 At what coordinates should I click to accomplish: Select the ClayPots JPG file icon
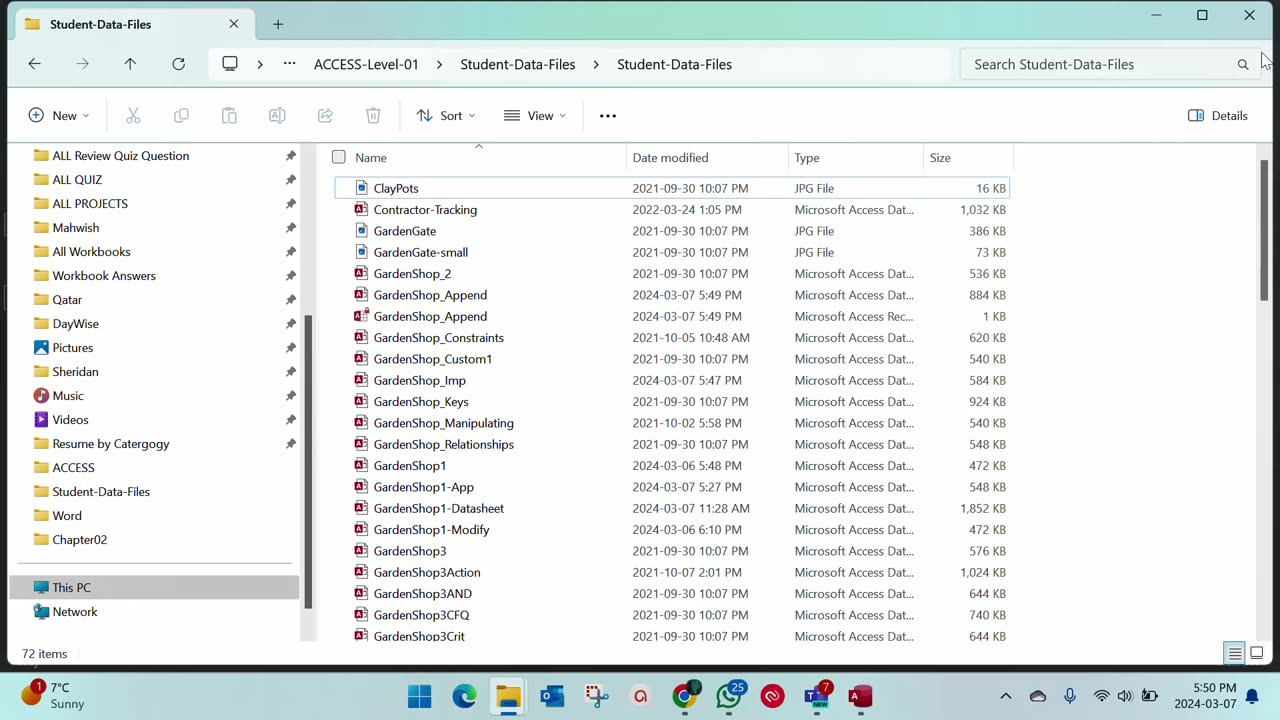(x=361, y=188)
